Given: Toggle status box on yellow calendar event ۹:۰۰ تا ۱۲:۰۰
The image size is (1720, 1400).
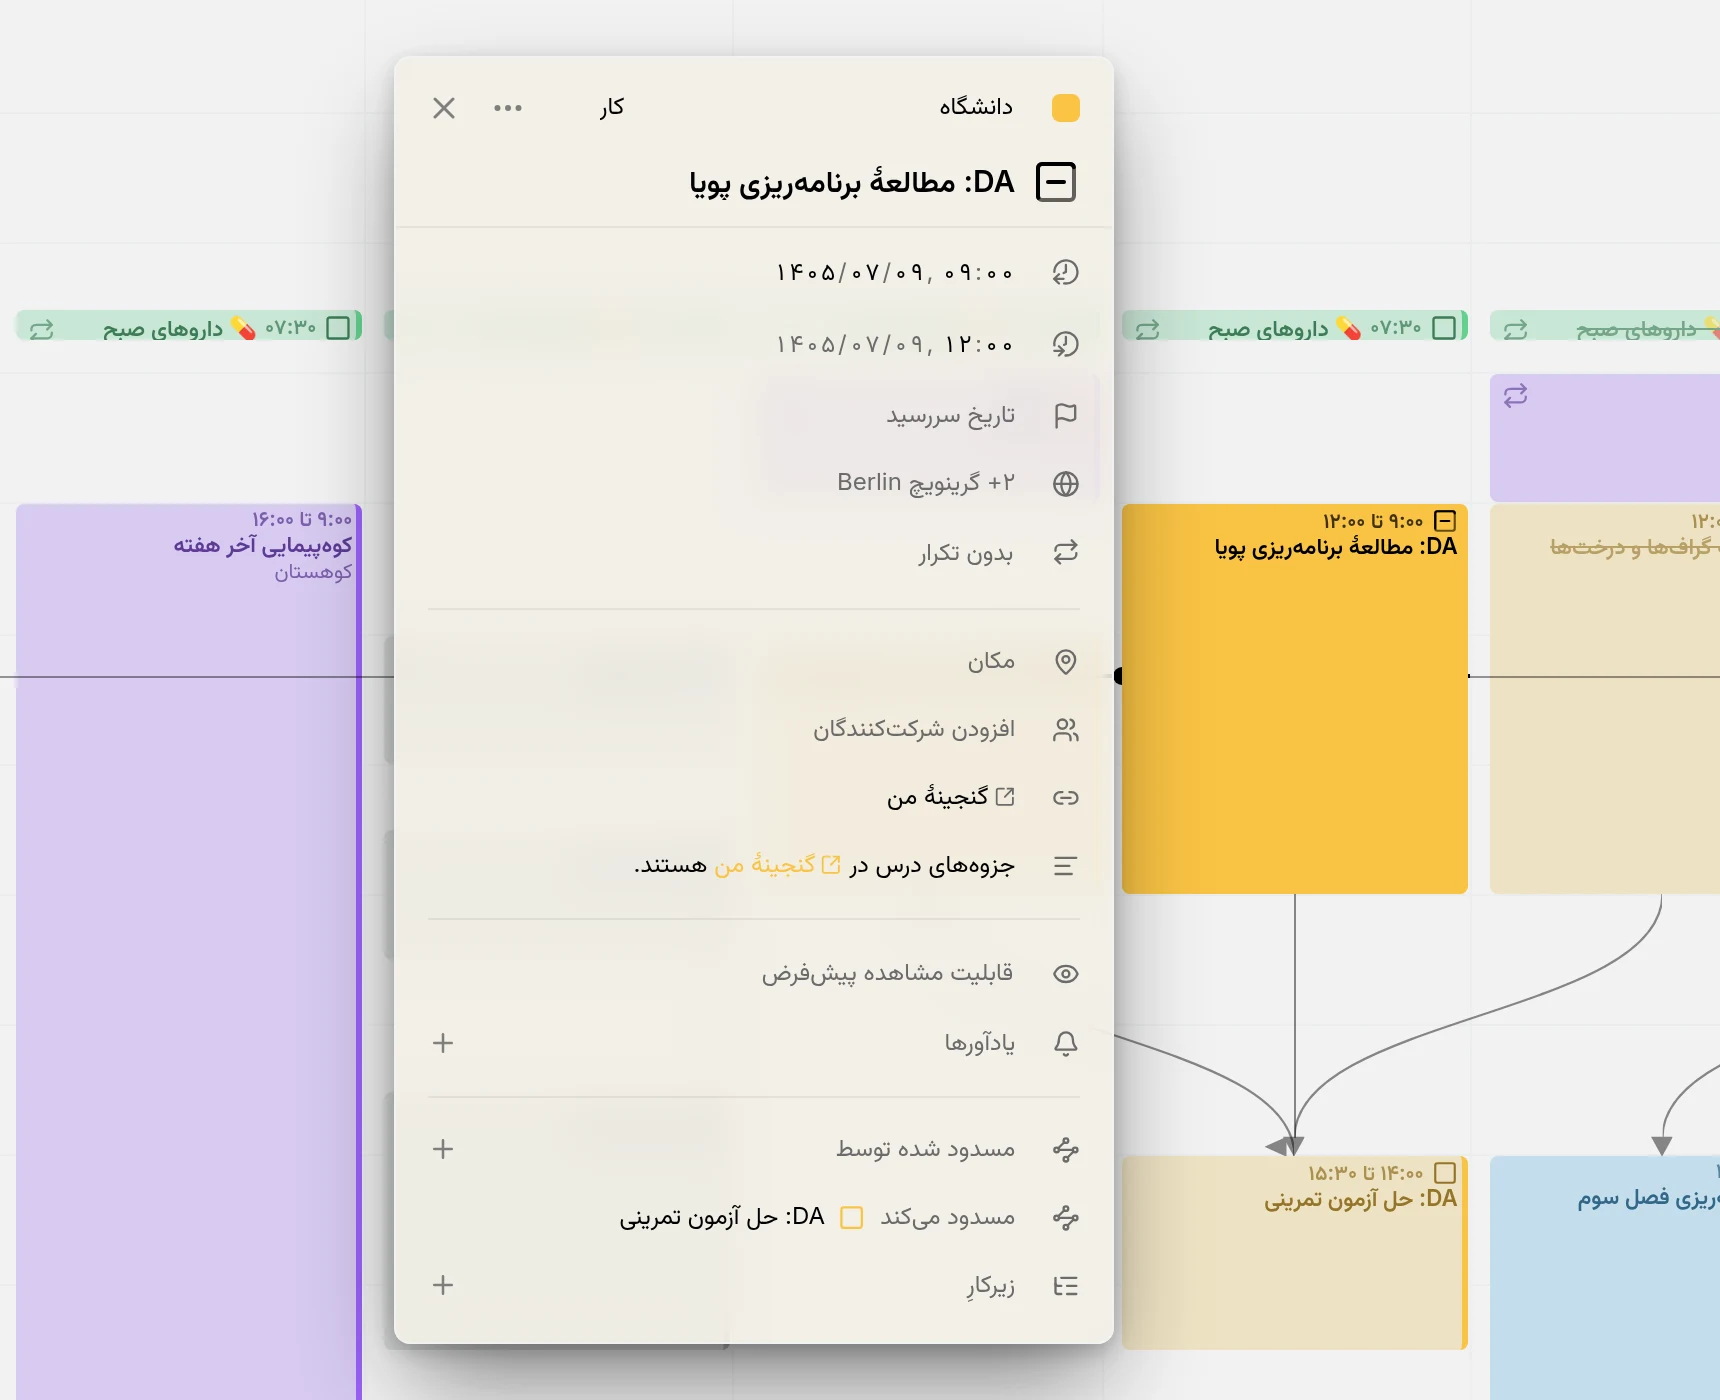Looking at the screenshot, I should coord(1445,521).
